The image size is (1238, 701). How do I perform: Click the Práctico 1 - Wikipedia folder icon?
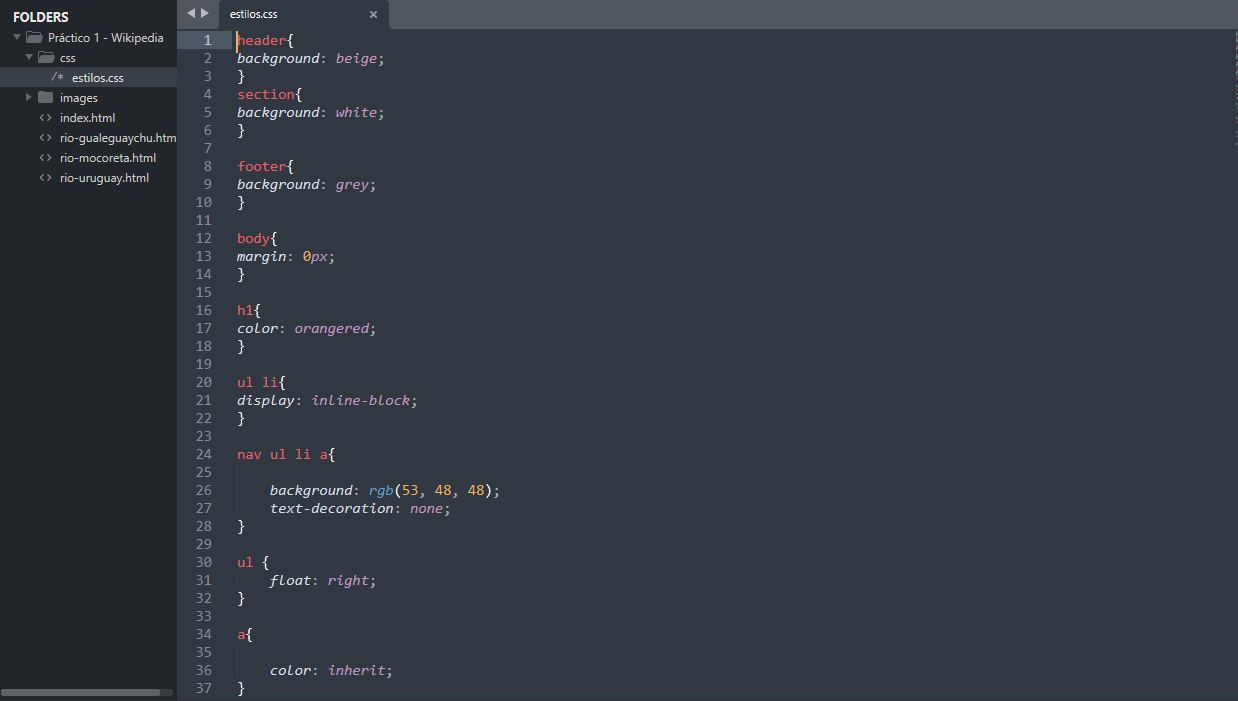(x=34, y=38)
